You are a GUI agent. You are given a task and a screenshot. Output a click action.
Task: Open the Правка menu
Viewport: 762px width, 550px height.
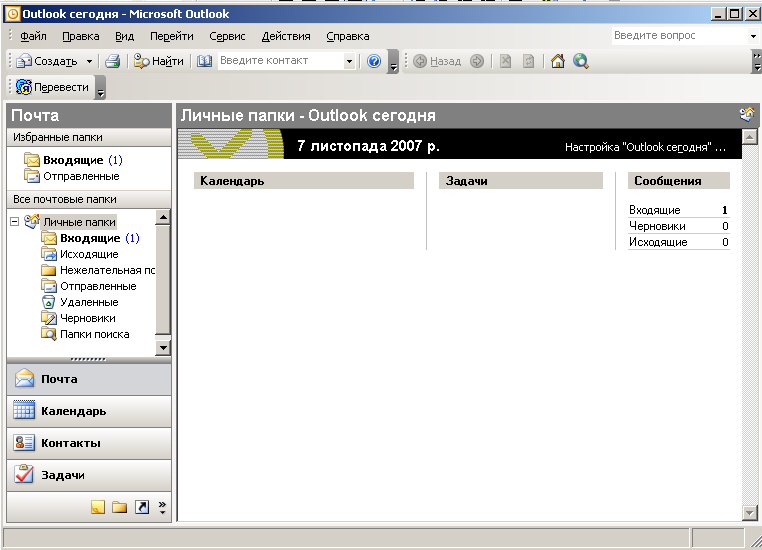coord(81,36)
